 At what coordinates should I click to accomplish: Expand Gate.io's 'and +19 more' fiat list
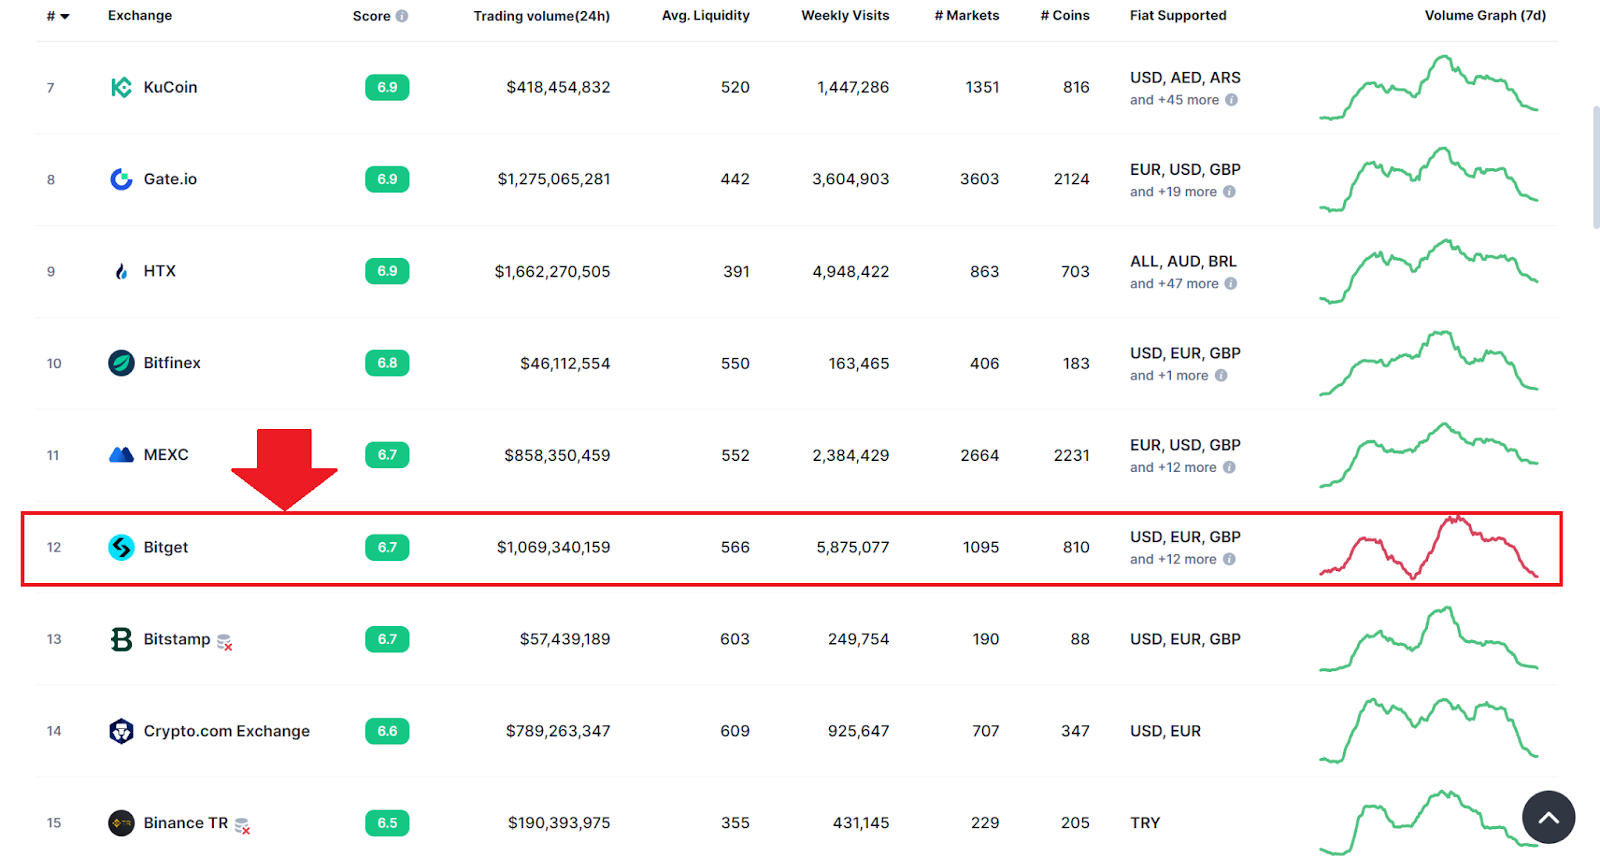(x=1173, y=192)
